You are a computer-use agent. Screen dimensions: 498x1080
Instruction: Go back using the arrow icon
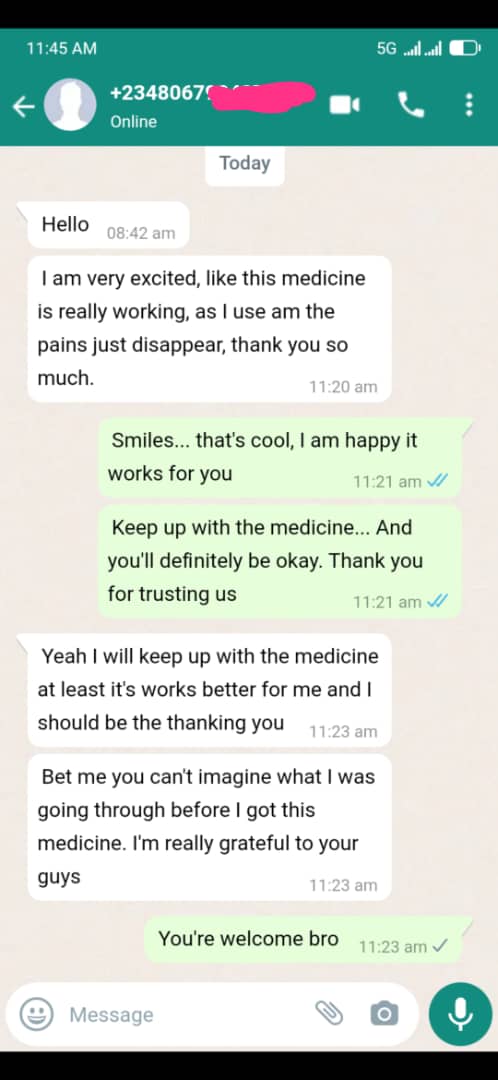coord(23,106)
